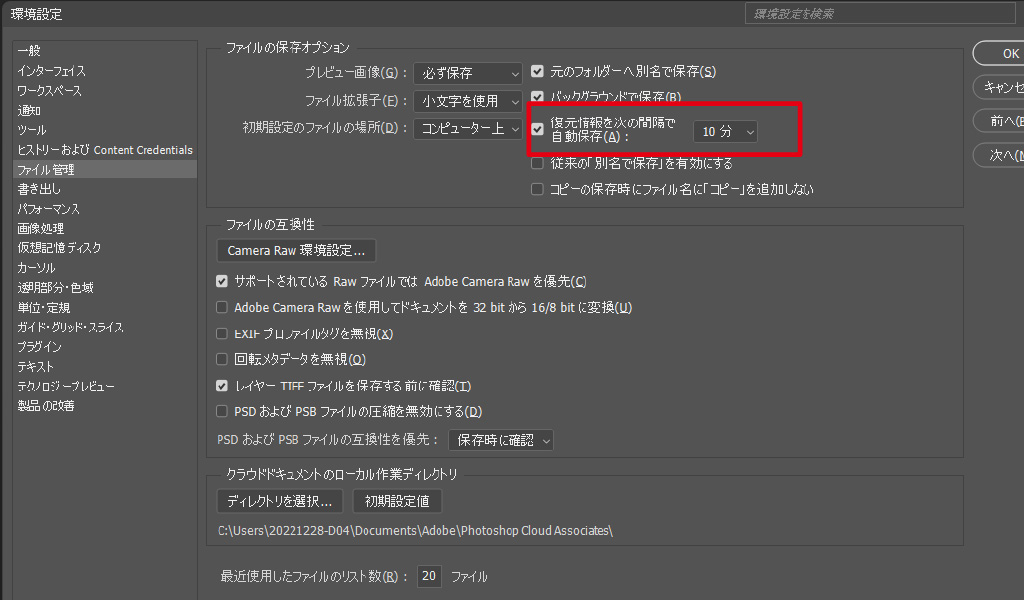Open プレビュー画像 dropdown
1024x600 pixels.
(x=468, y=73)
